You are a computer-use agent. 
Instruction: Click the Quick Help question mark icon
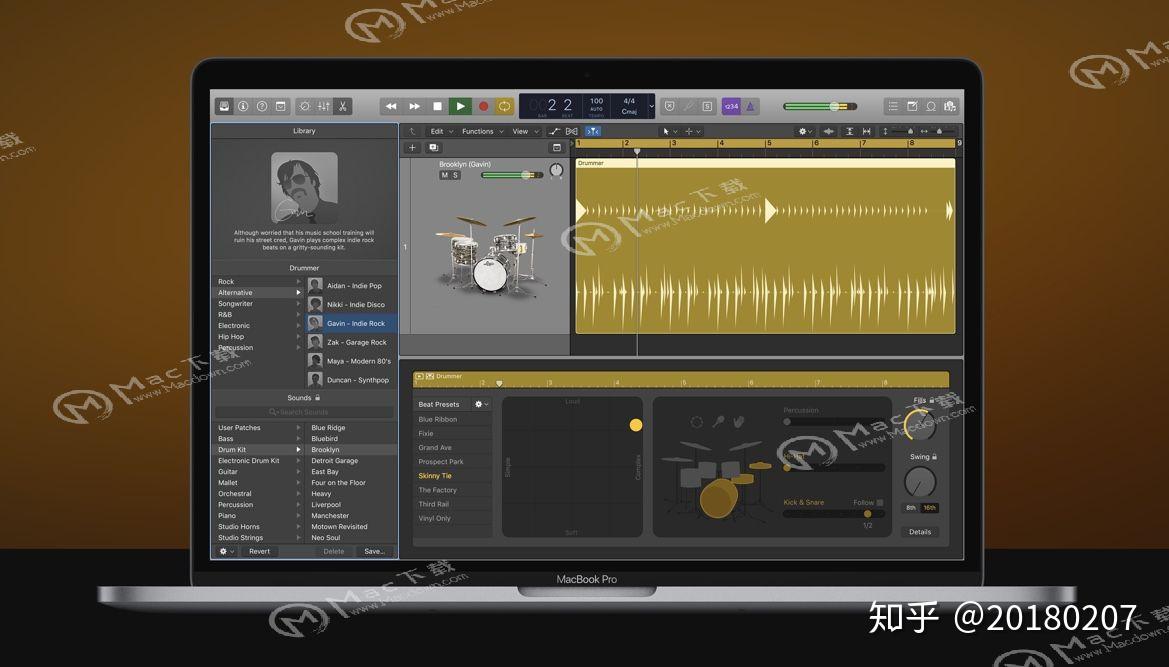pos(262,107)
